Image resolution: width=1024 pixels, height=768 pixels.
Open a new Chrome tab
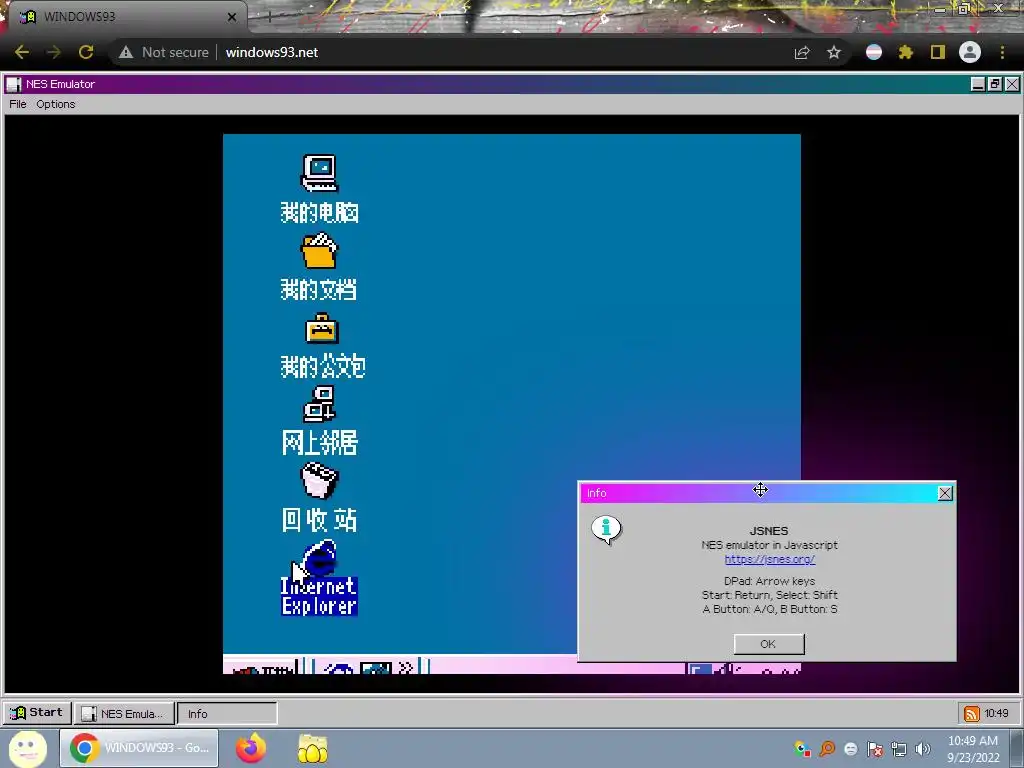269,17
